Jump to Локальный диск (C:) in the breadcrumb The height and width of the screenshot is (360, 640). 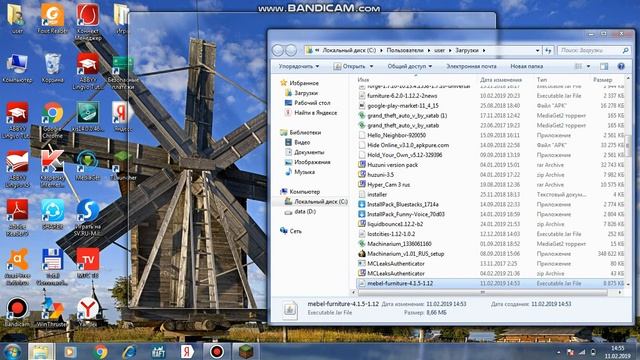[349, 50]
